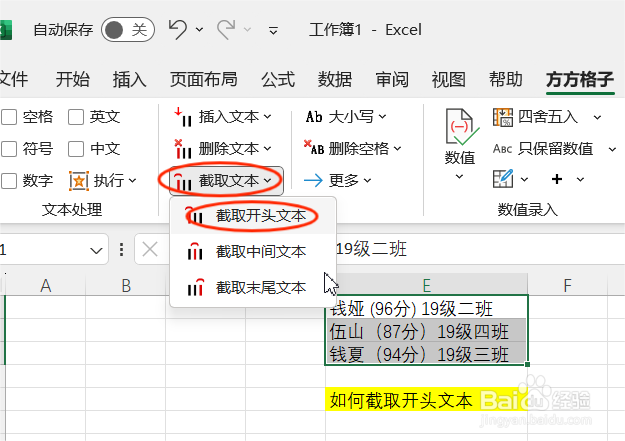Toggle the AutoSave switch
This screenshot has height=441, width=625.
click(x=128, y=30)
